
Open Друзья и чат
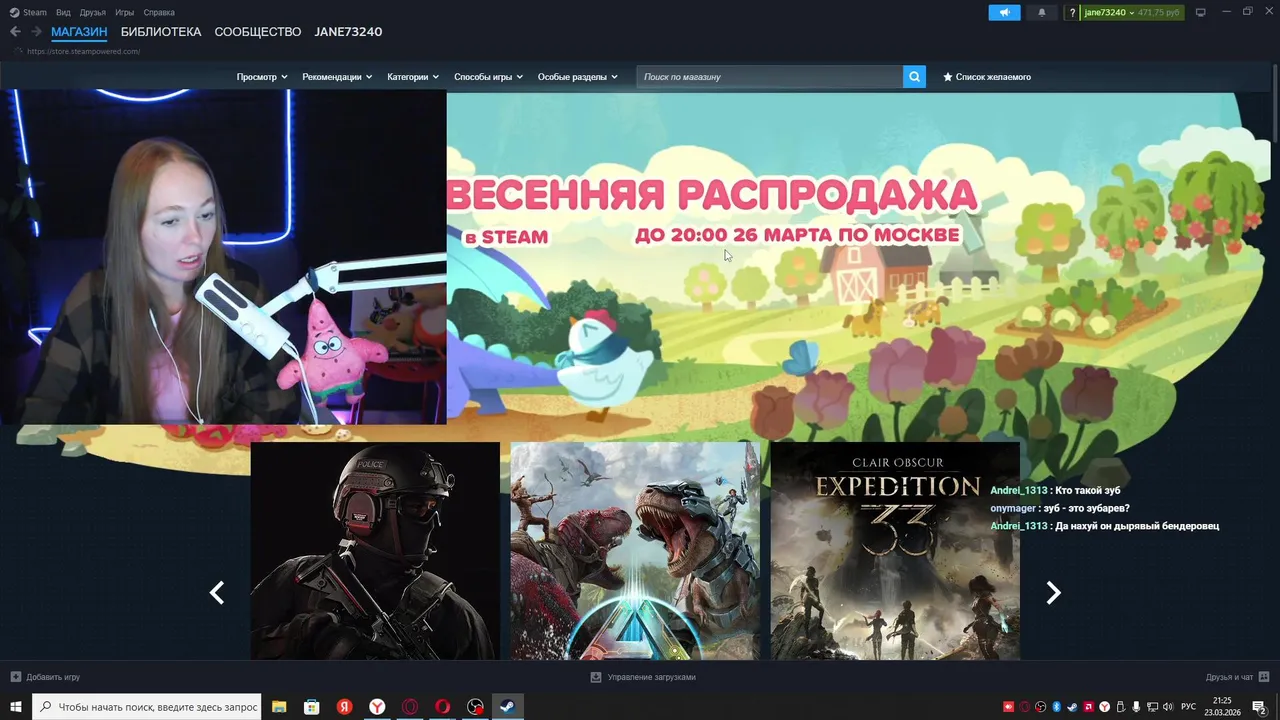[1237, 677]
